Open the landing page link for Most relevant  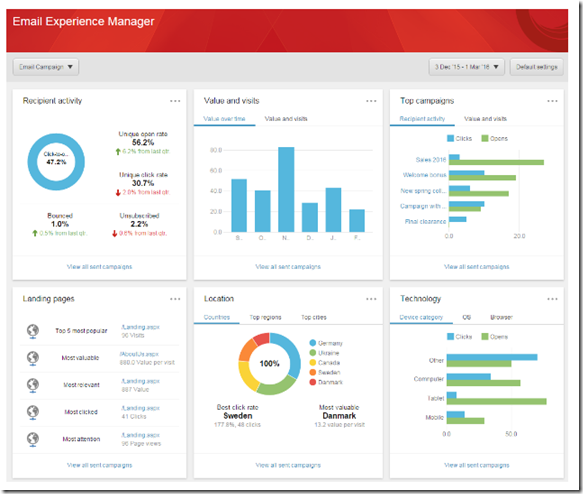click(x=141, y=381)
